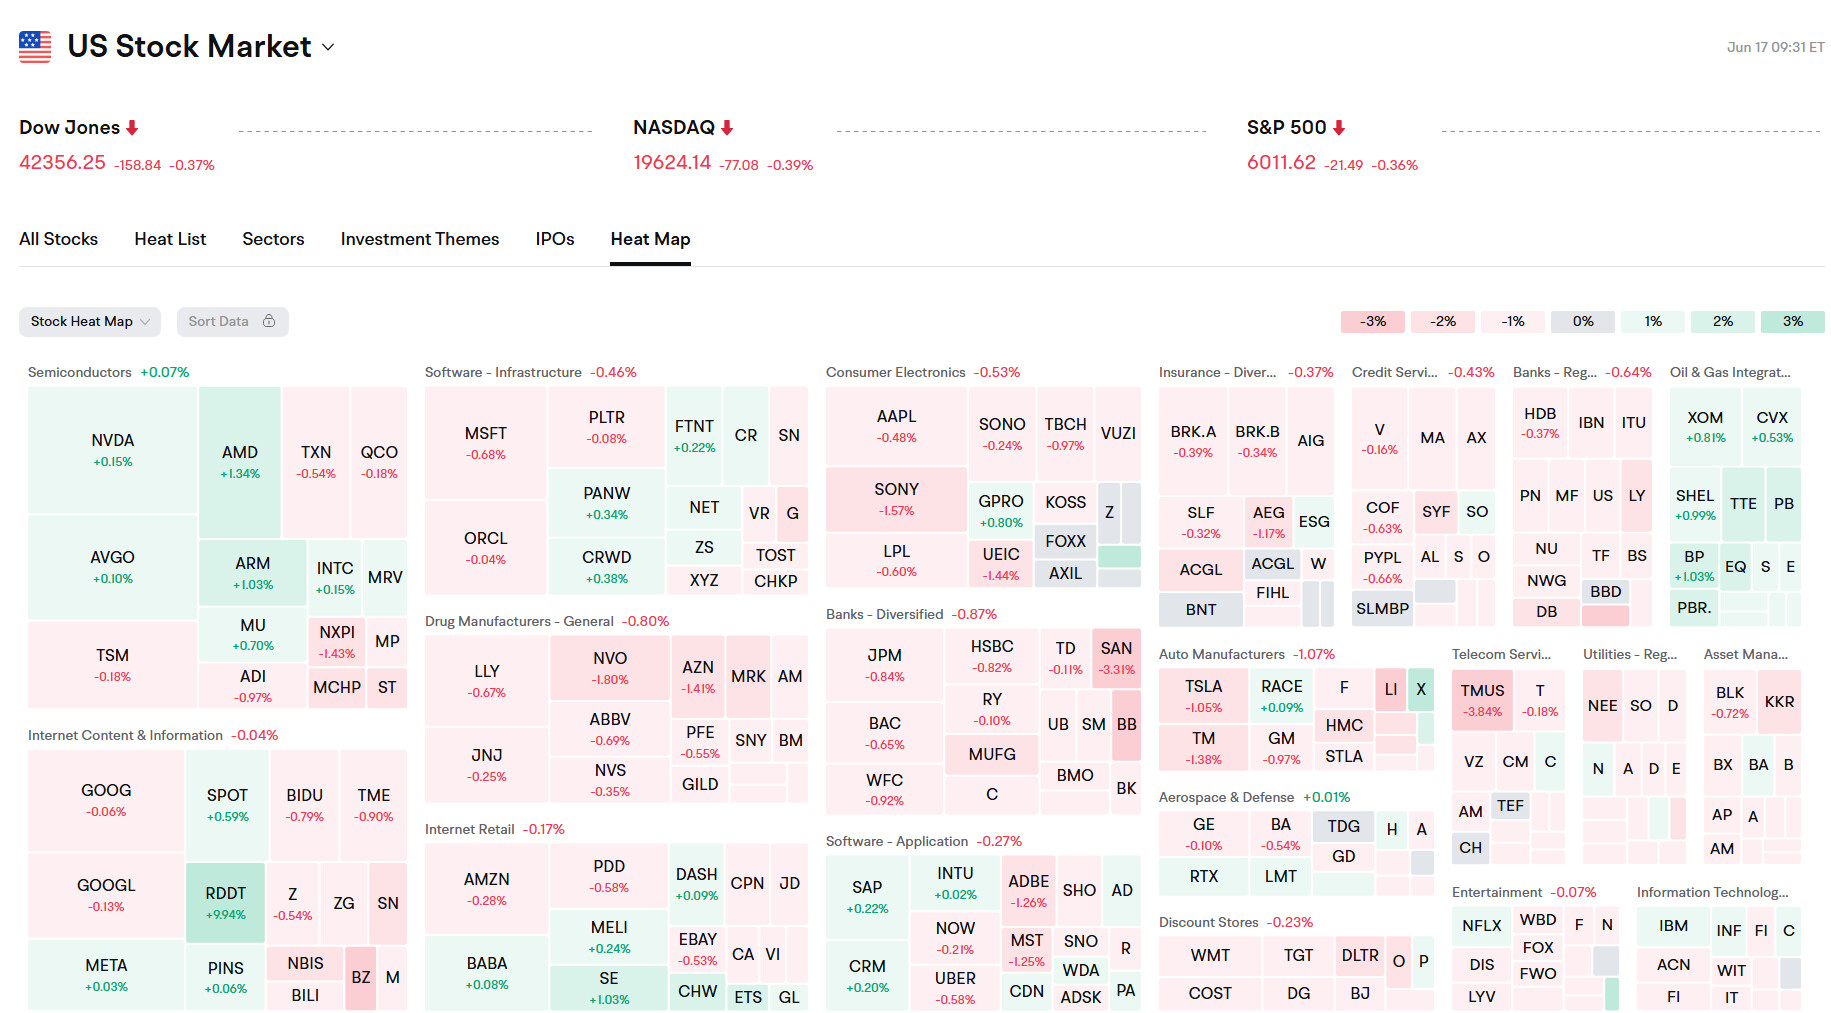The width and height of the screenshot is (1831, 1013).
Task: Click the US flag icon
Action: coord(35,46)
